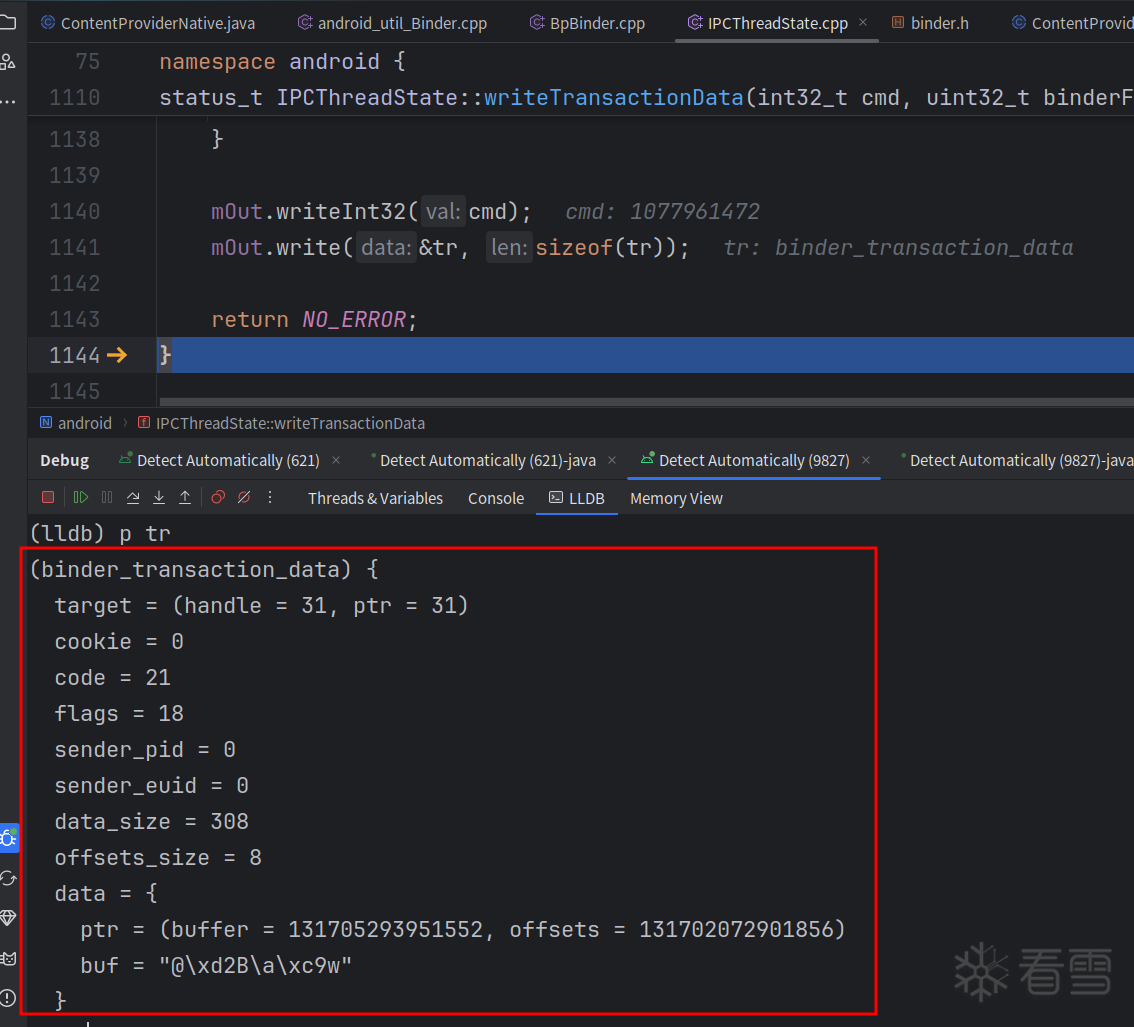Click the Debug panel title

(64, 460)
